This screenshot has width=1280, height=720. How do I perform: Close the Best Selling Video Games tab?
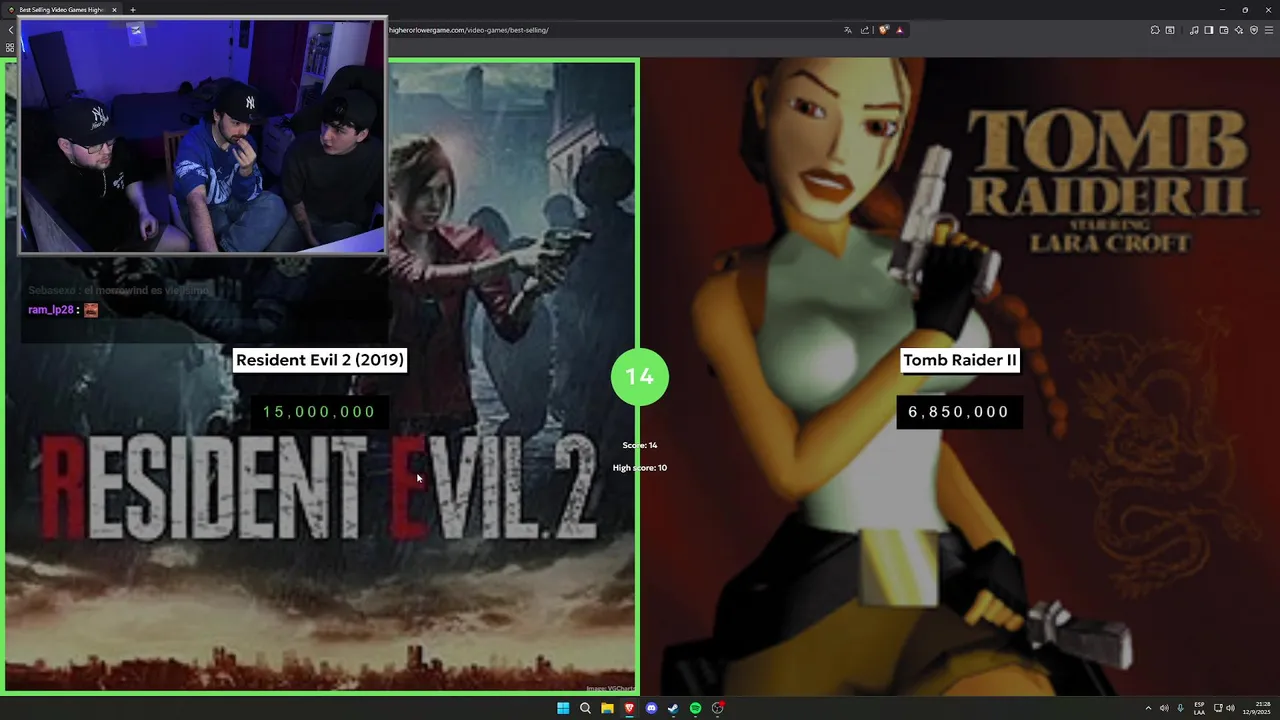tap(114, 10)
